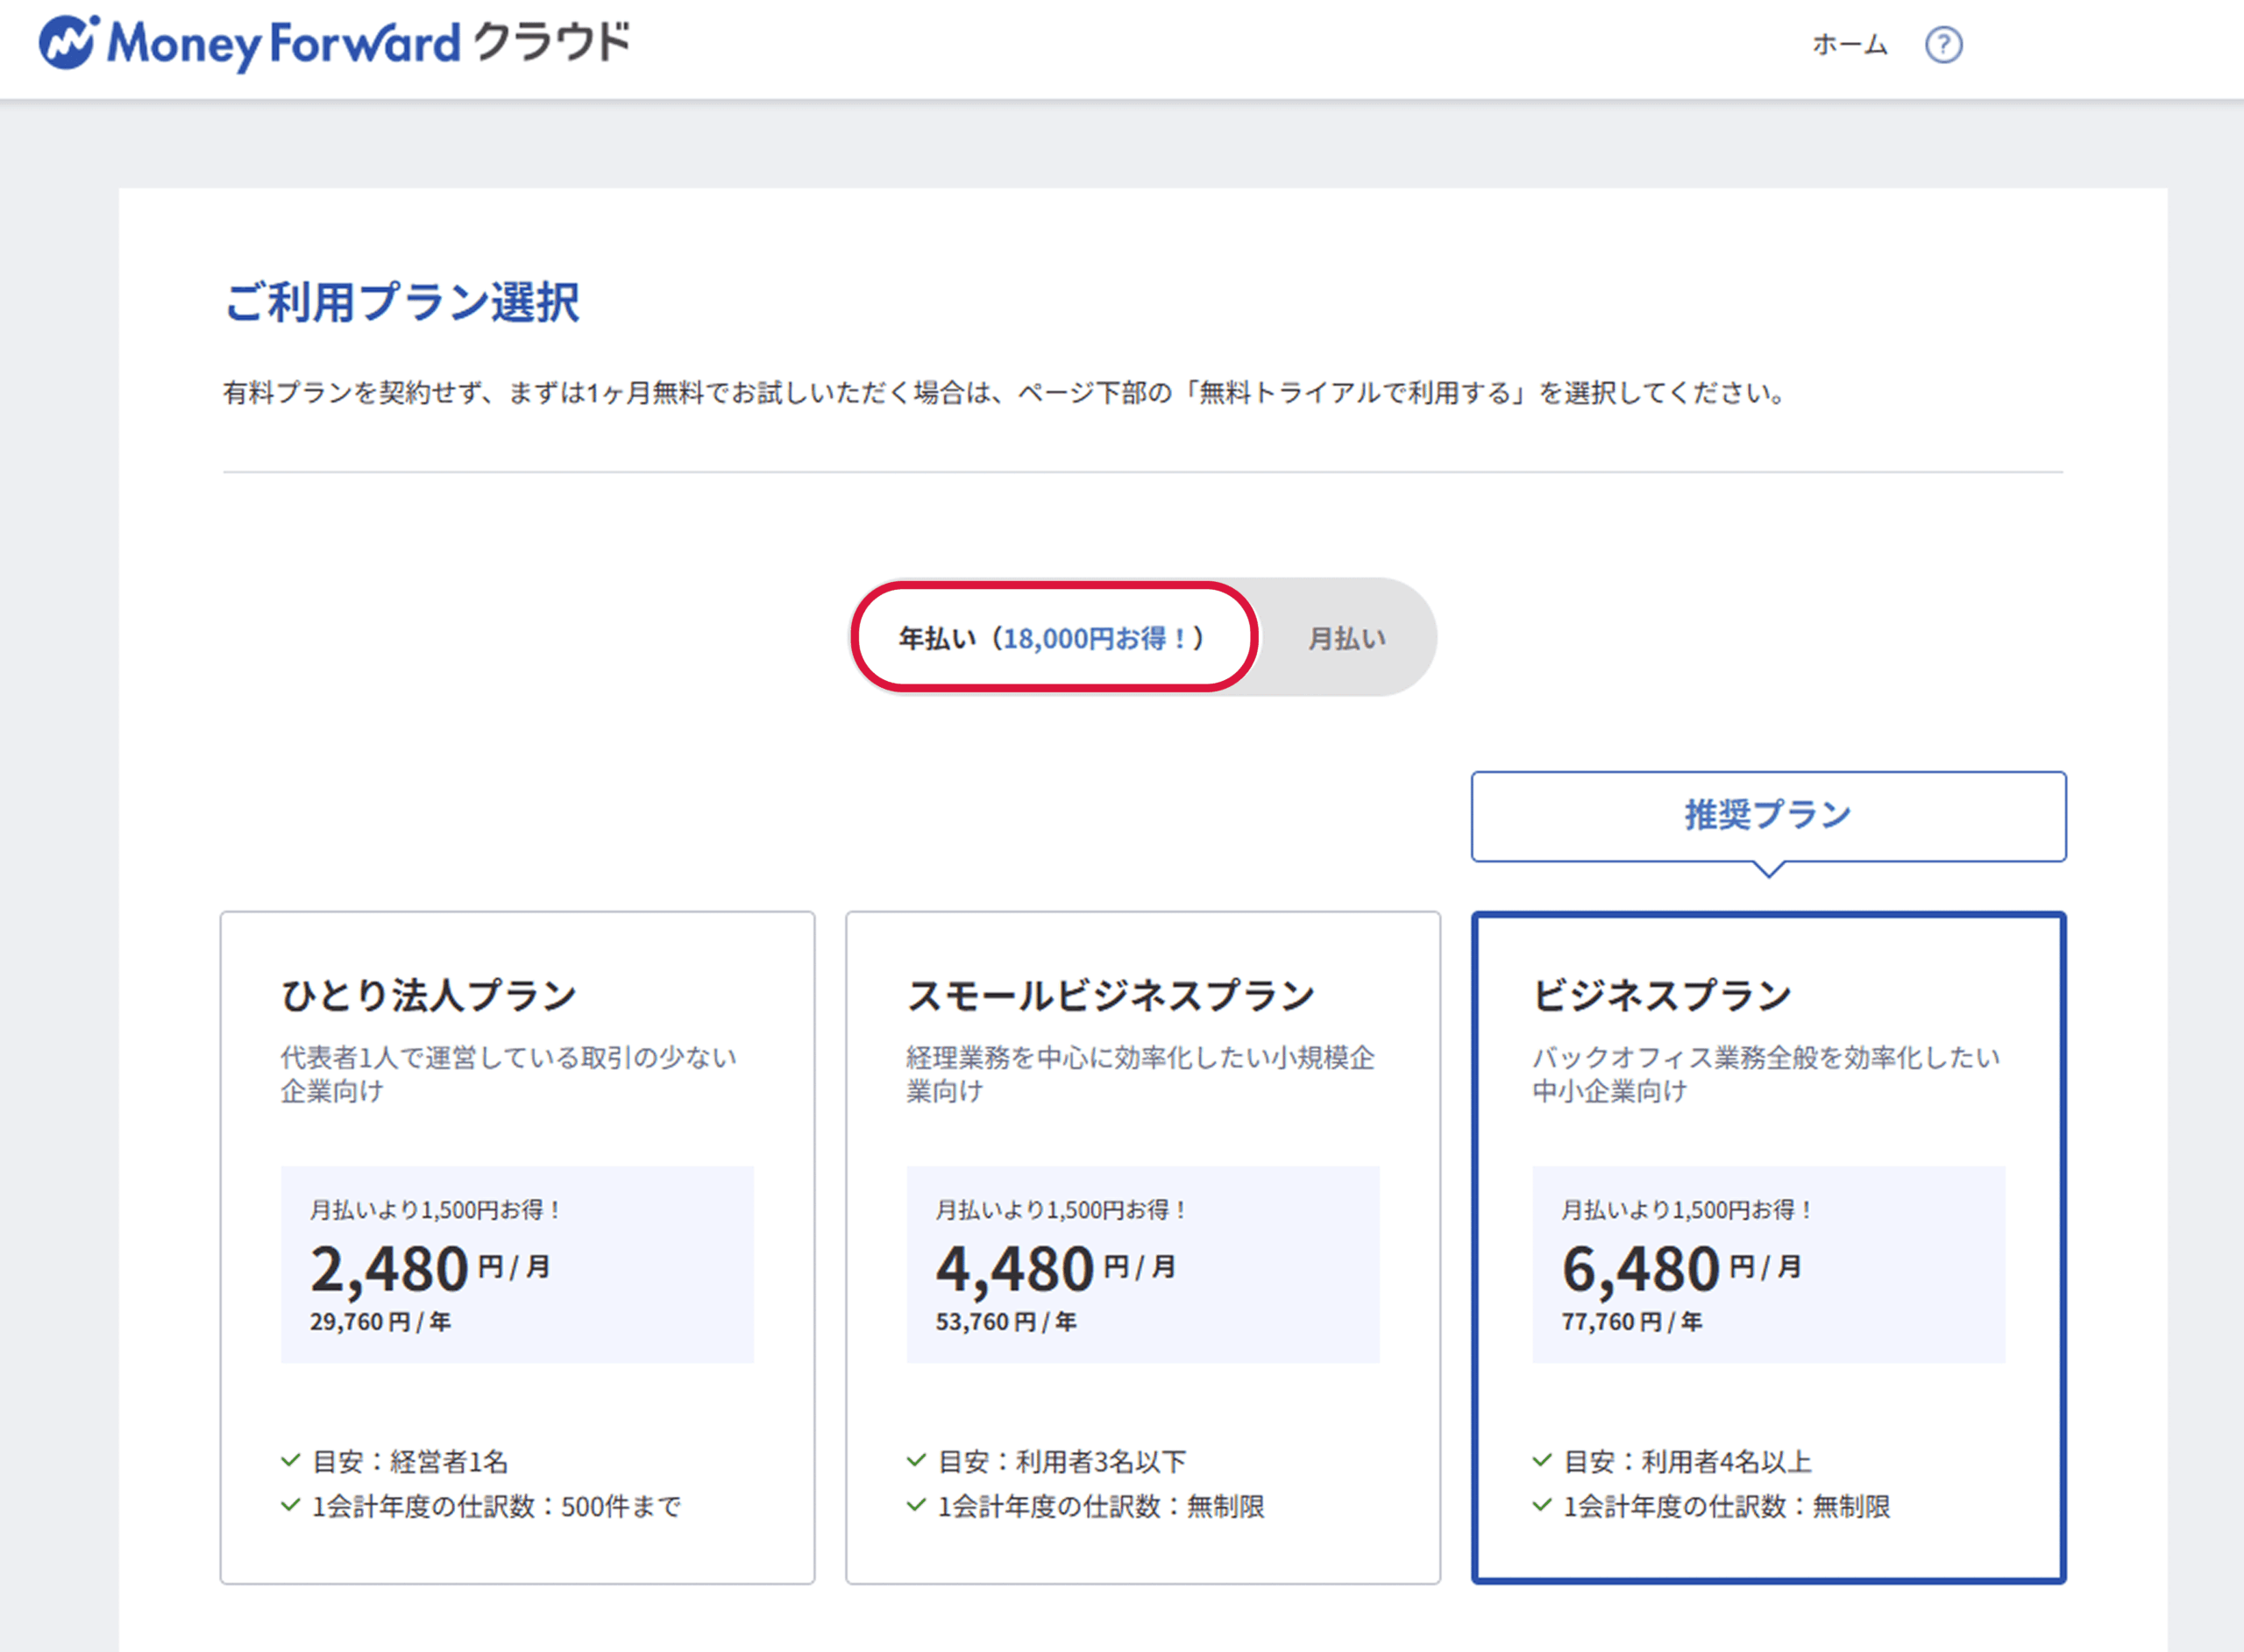Open help via question mark icon
This screenshot has width=2244, height=1652.
[x=1943, y=45]
